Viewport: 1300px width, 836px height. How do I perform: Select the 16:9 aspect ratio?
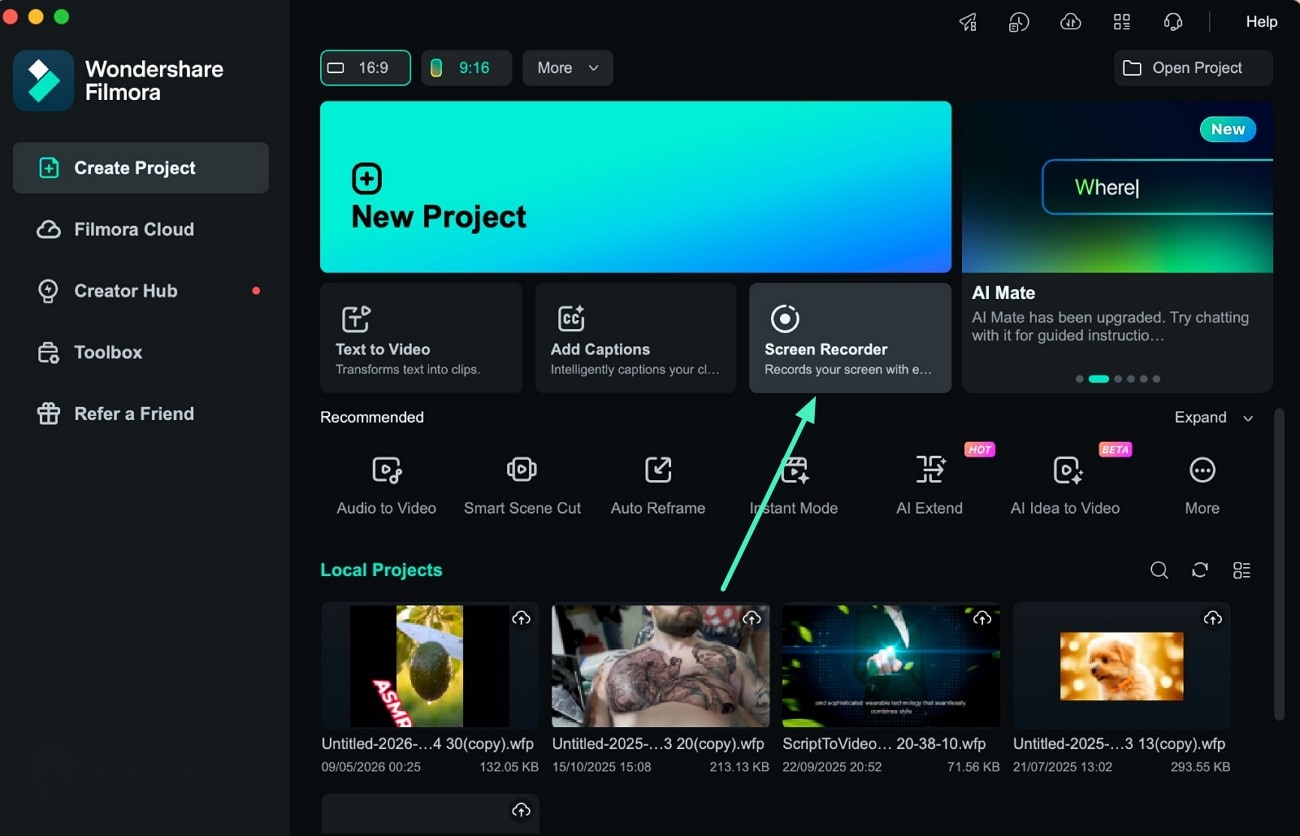(365, 68)
